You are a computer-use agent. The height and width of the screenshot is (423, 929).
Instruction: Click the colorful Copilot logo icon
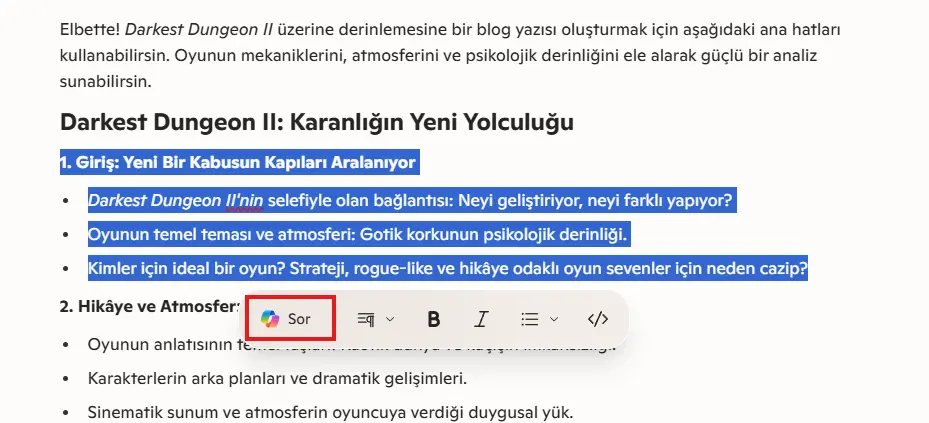point(270,319)
